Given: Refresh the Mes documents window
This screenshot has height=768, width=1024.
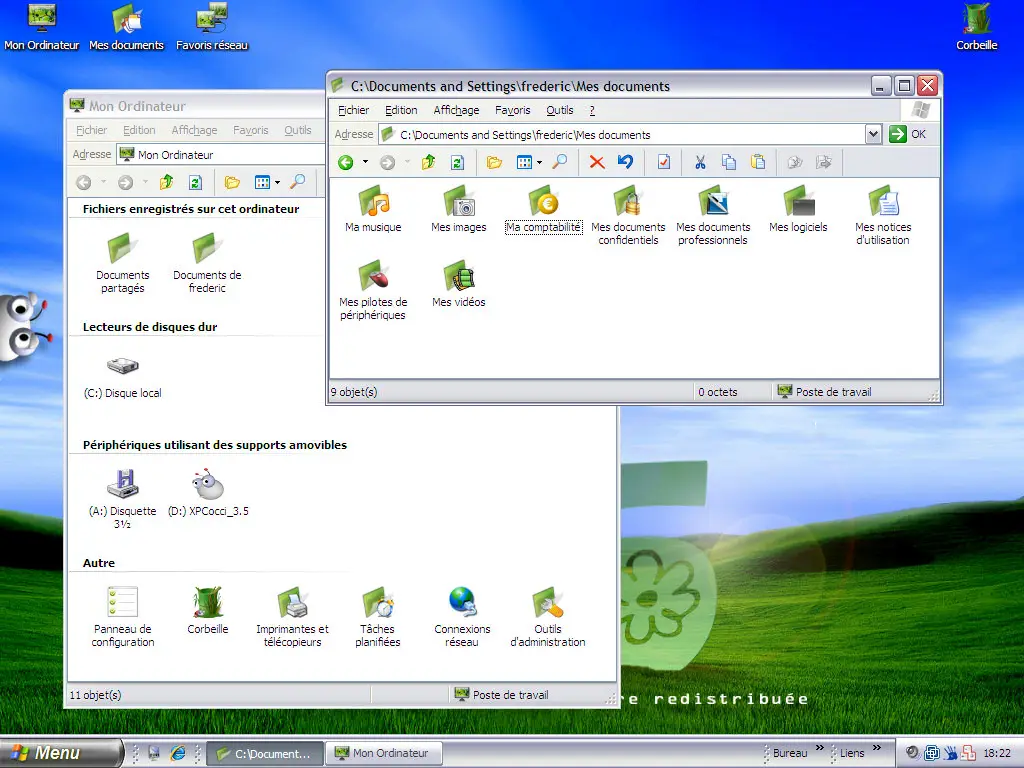Looking at the screenshot, I should 458,163.
